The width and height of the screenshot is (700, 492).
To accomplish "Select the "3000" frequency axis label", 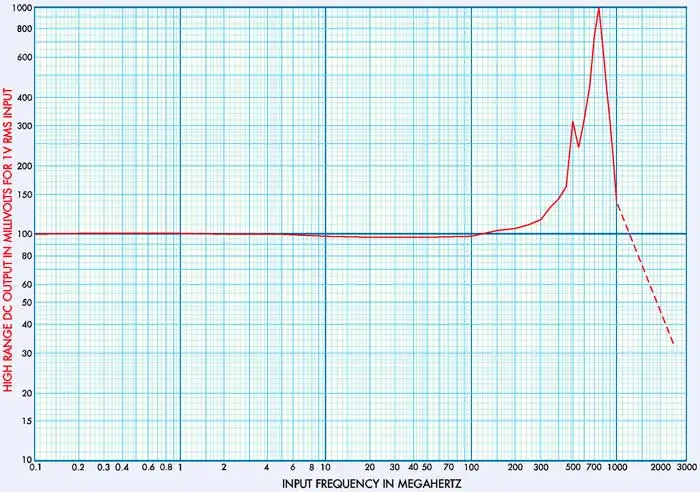I will (x=687, y=467).
